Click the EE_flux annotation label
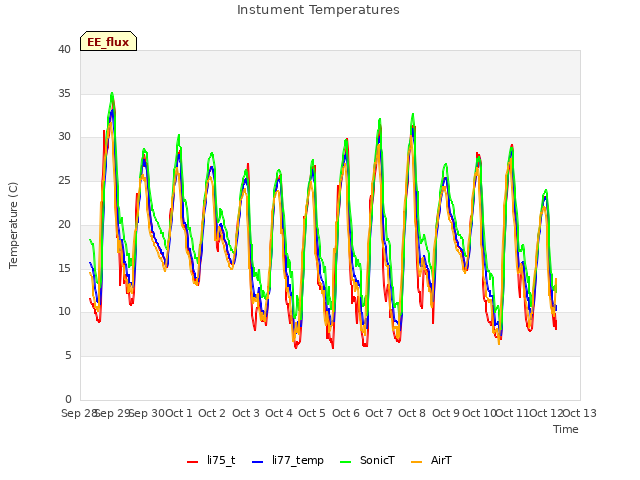Screen dimensions: 640x480 click(108, 41)
